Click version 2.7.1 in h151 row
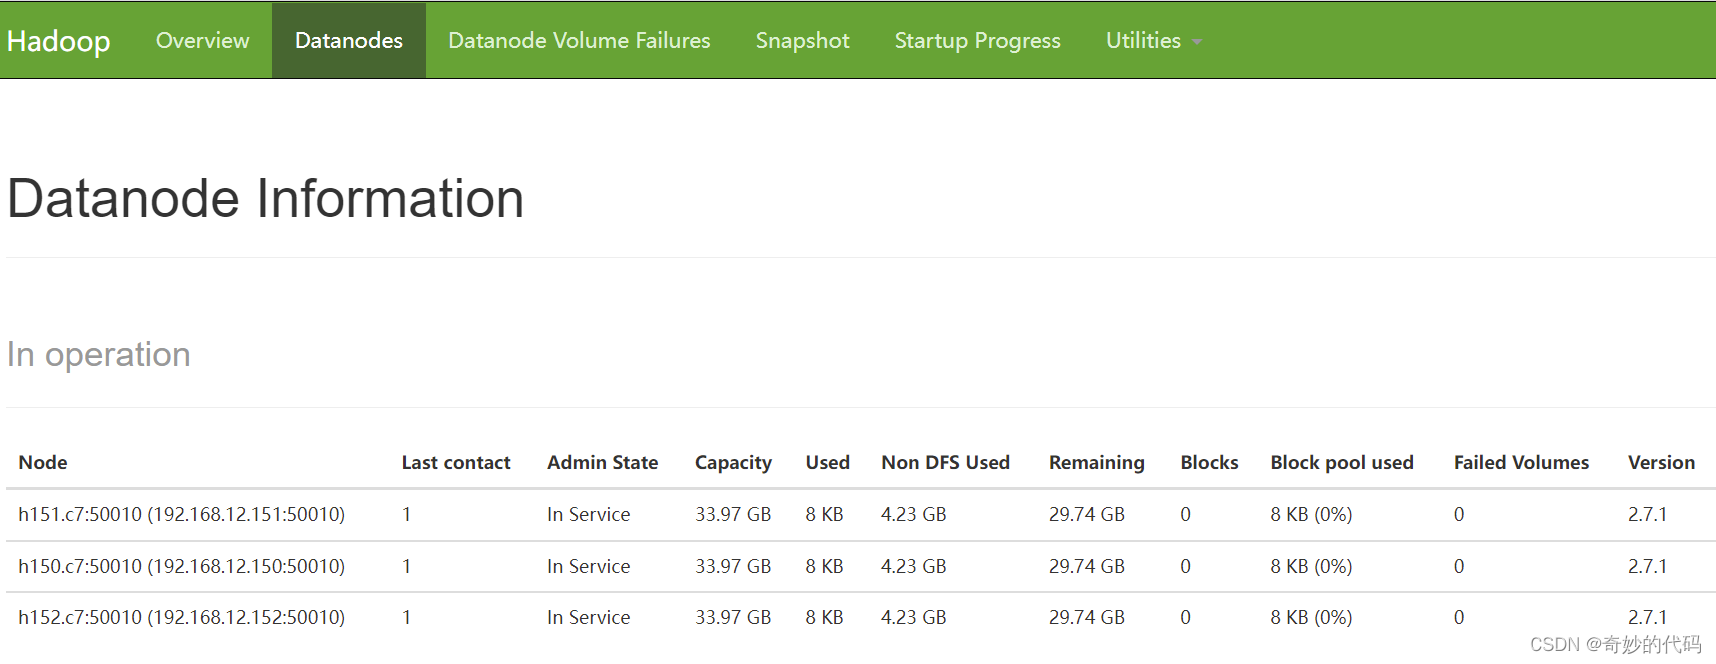The height and width of the screenshot is (664, 1716). [1647, 514]
